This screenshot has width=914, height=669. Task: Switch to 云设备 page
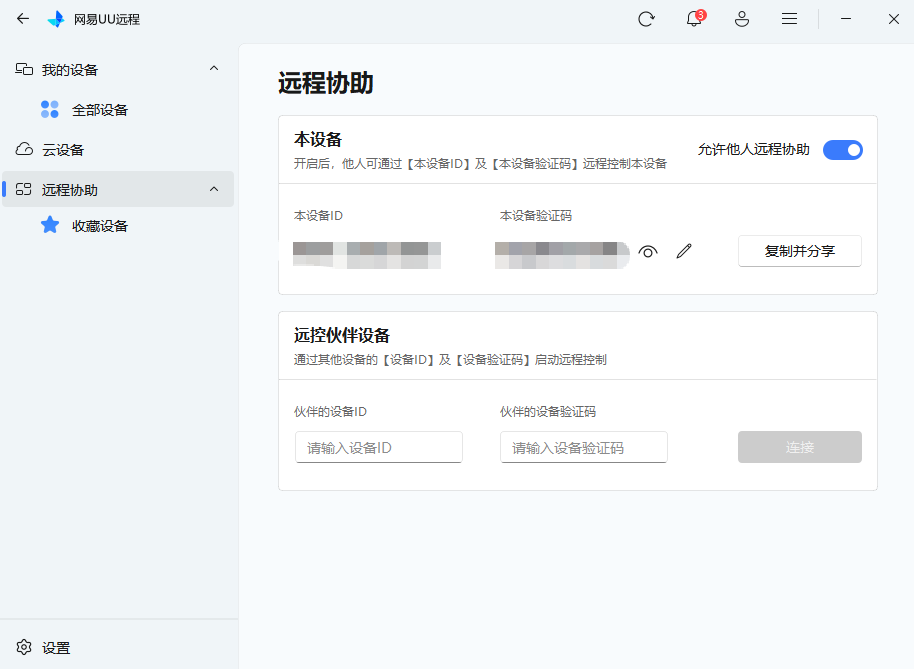coord(118,150)
